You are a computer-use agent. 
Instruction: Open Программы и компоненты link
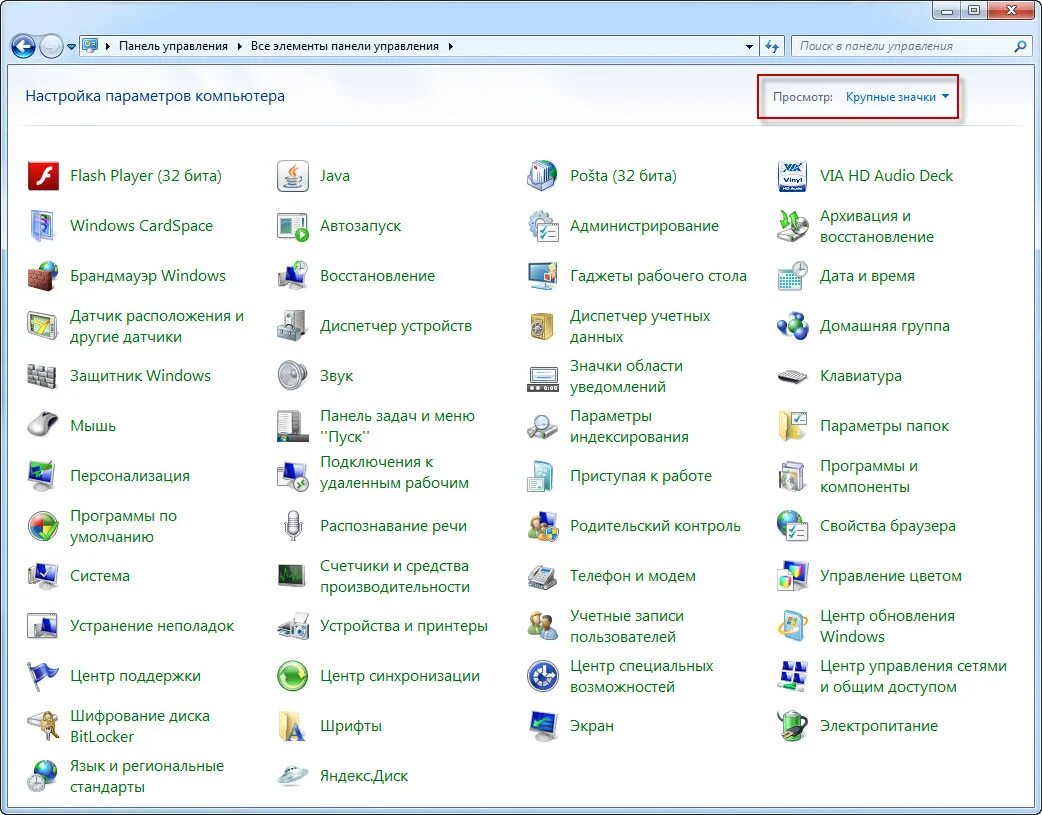click(869, 476)
